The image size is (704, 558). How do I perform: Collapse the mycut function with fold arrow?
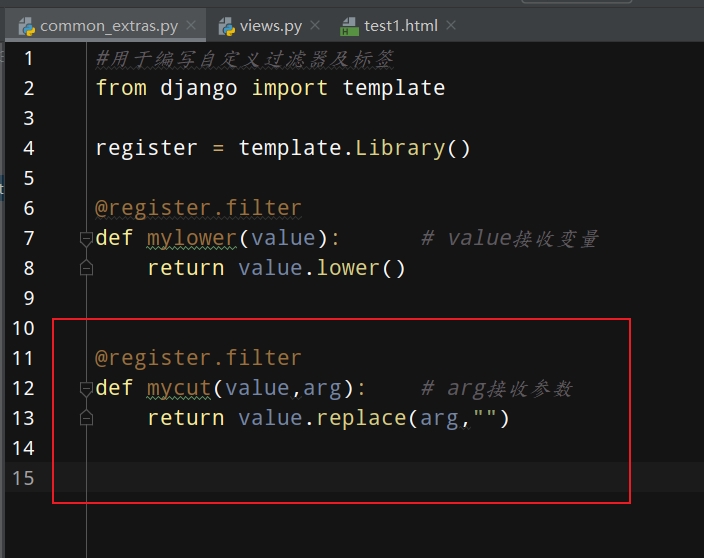(86, 388)
